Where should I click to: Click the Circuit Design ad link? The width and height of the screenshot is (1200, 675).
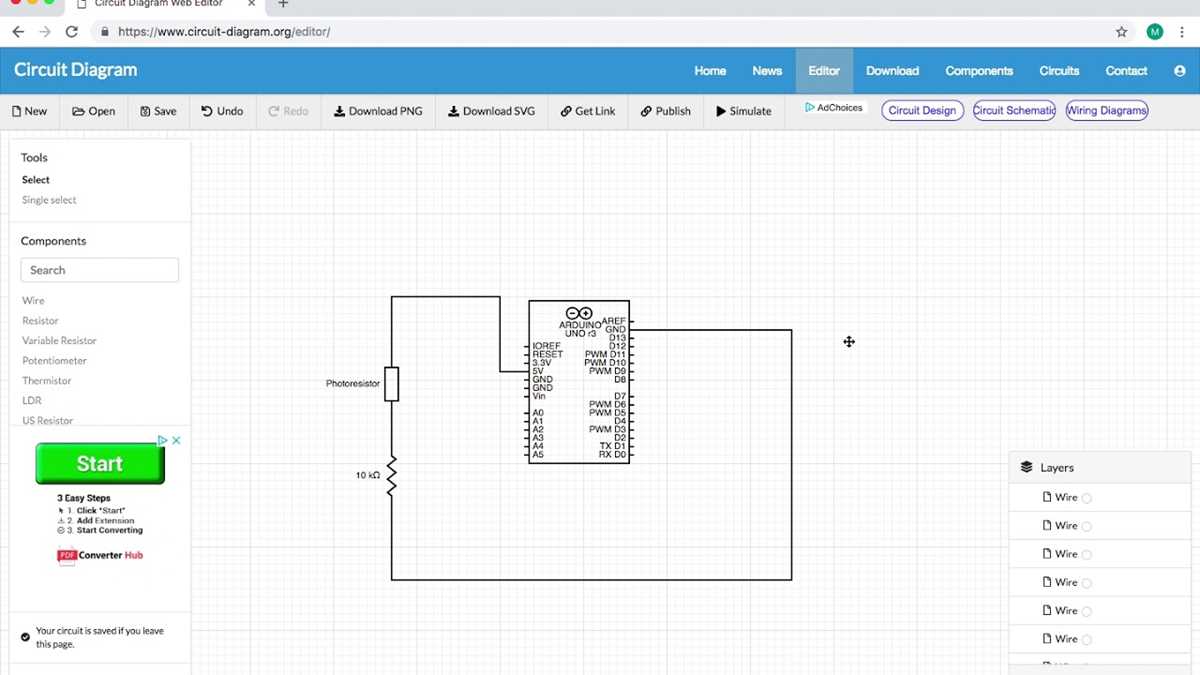coord(922,110)
